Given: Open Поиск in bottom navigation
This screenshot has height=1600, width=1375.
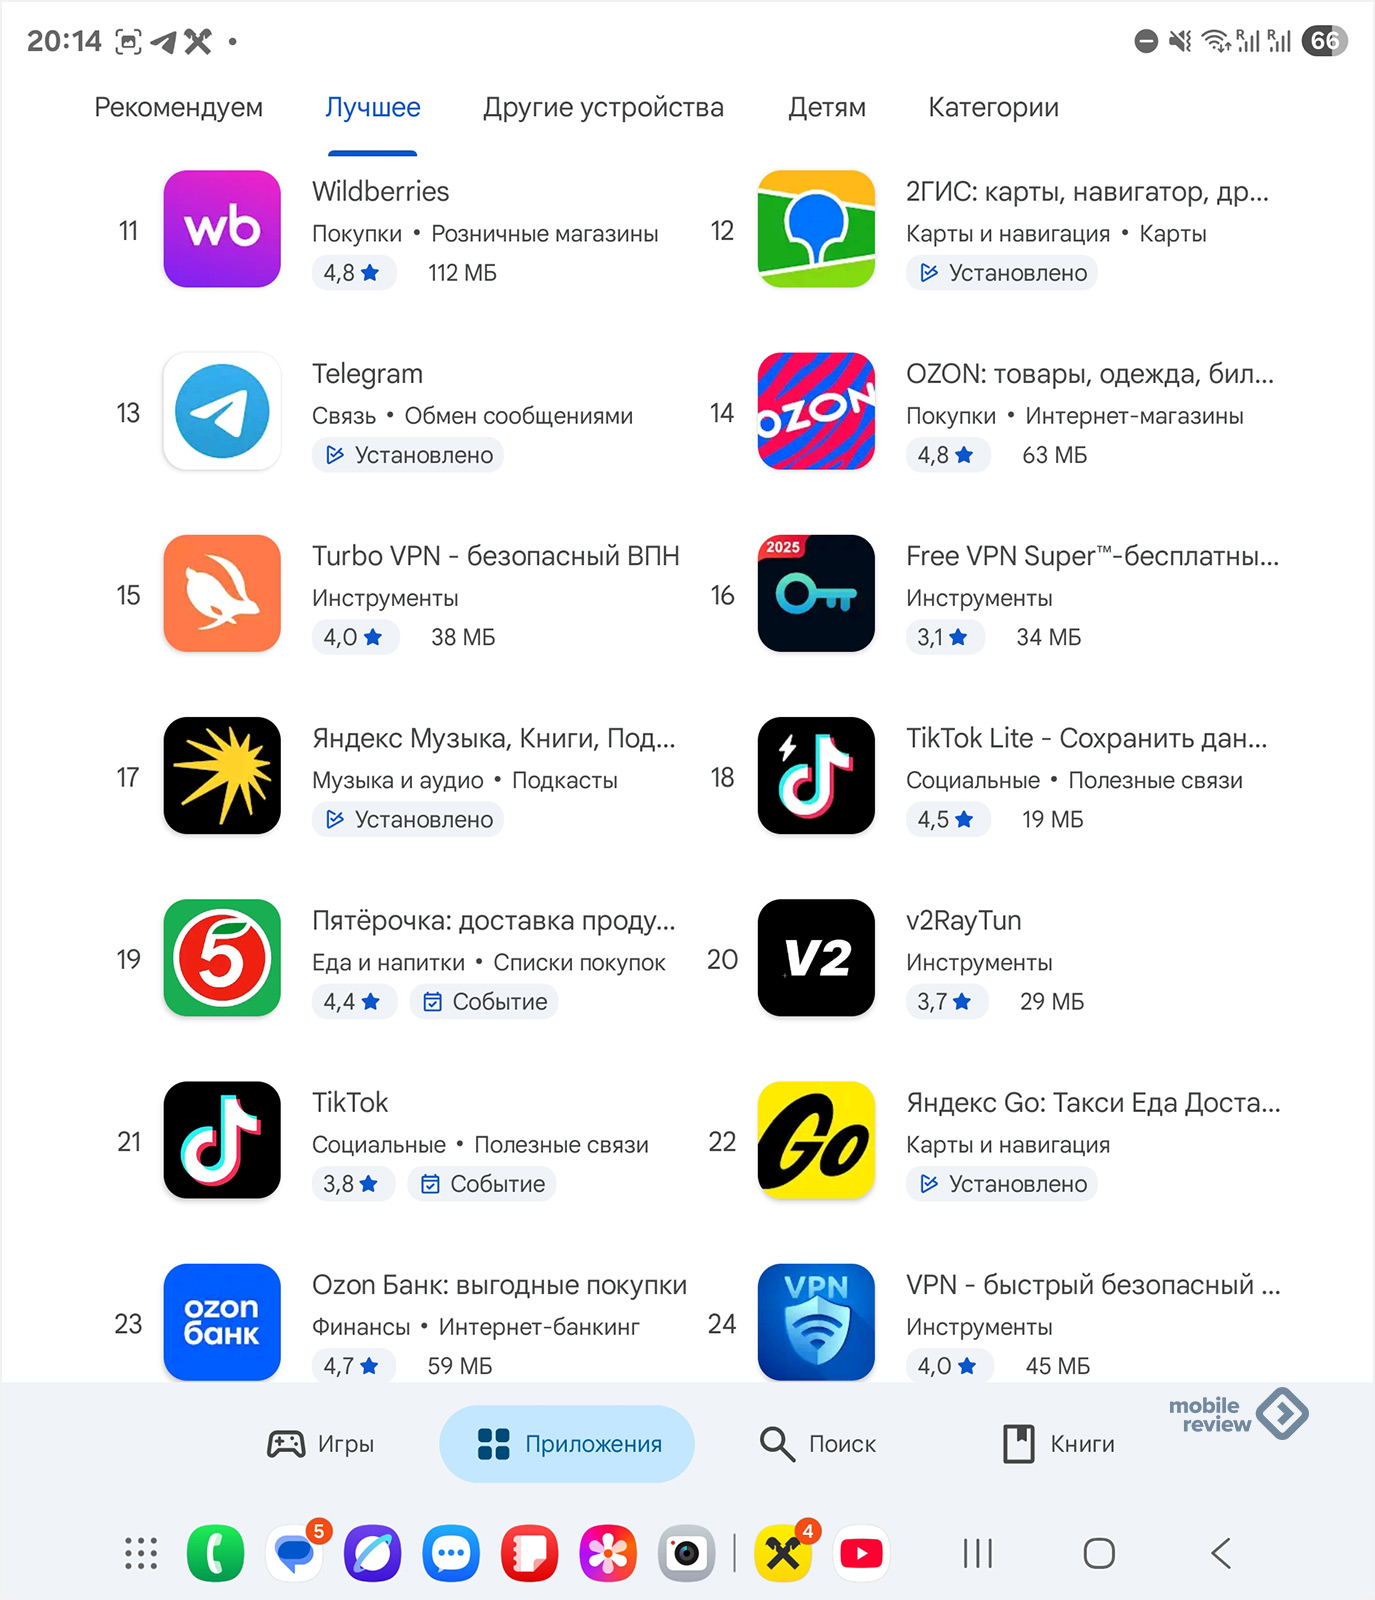Looking at the screenshot, I should (x=817, y=1444).
